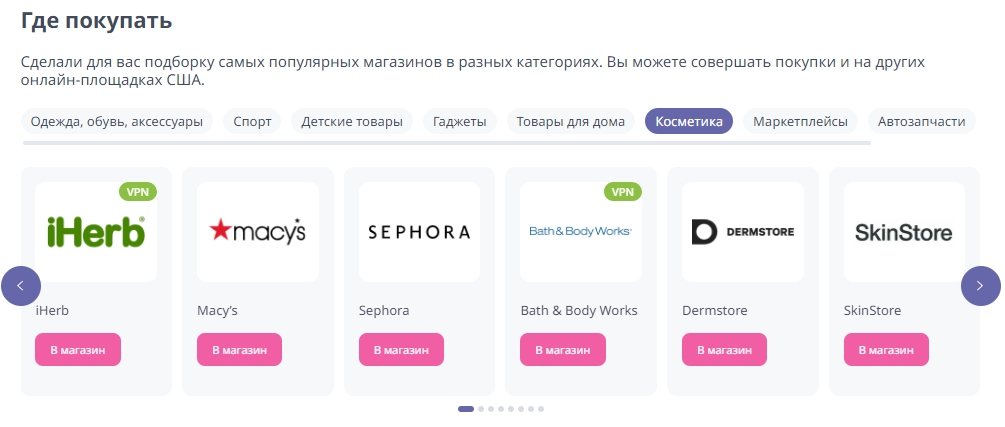1005x427 pixels.
Task: Click the Sephora logo image
Action: click(x=419, y=232)
